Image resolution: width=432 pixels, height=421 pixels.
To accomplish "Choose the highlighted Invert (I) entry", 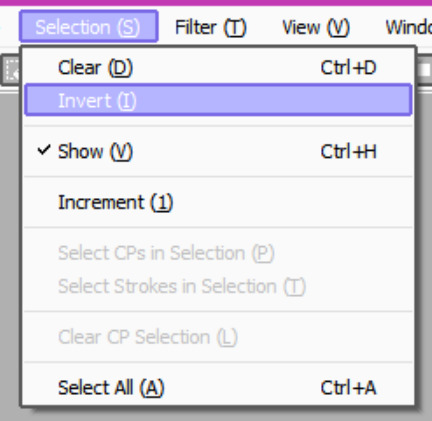I will 218,100.
